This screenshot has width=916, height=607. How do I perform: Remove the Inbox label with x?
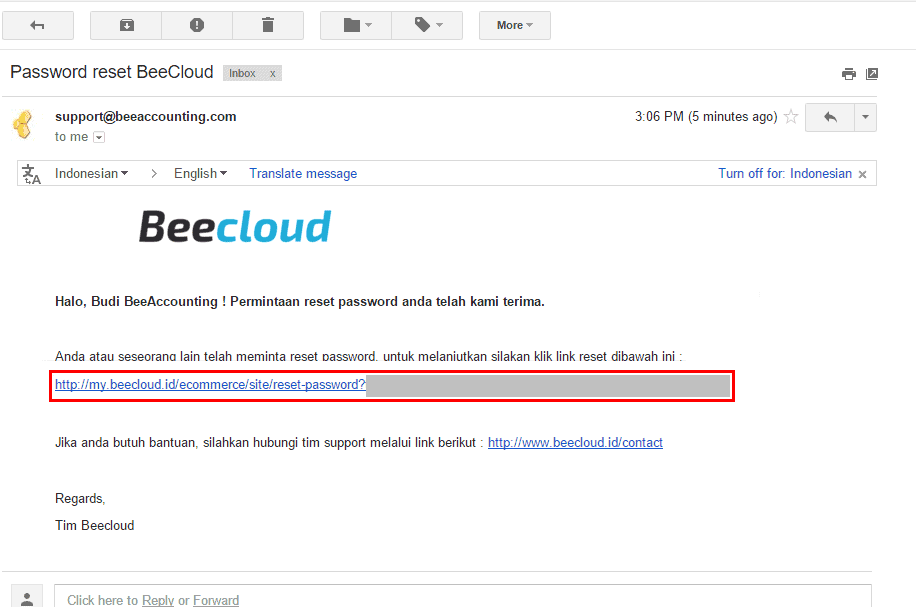pyautogui.click(x=272, y=74)
